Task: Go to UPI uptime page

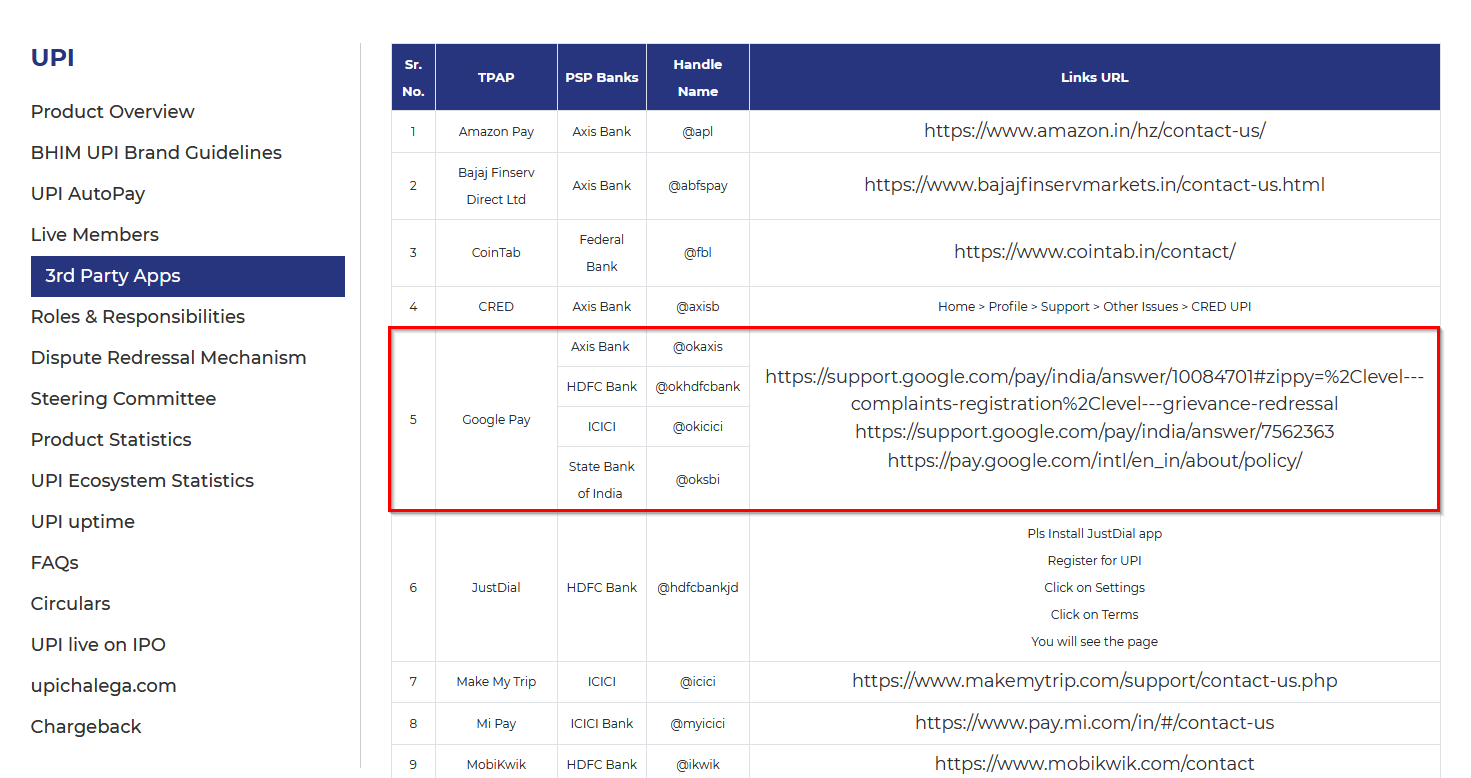Action: pos(83,522)
